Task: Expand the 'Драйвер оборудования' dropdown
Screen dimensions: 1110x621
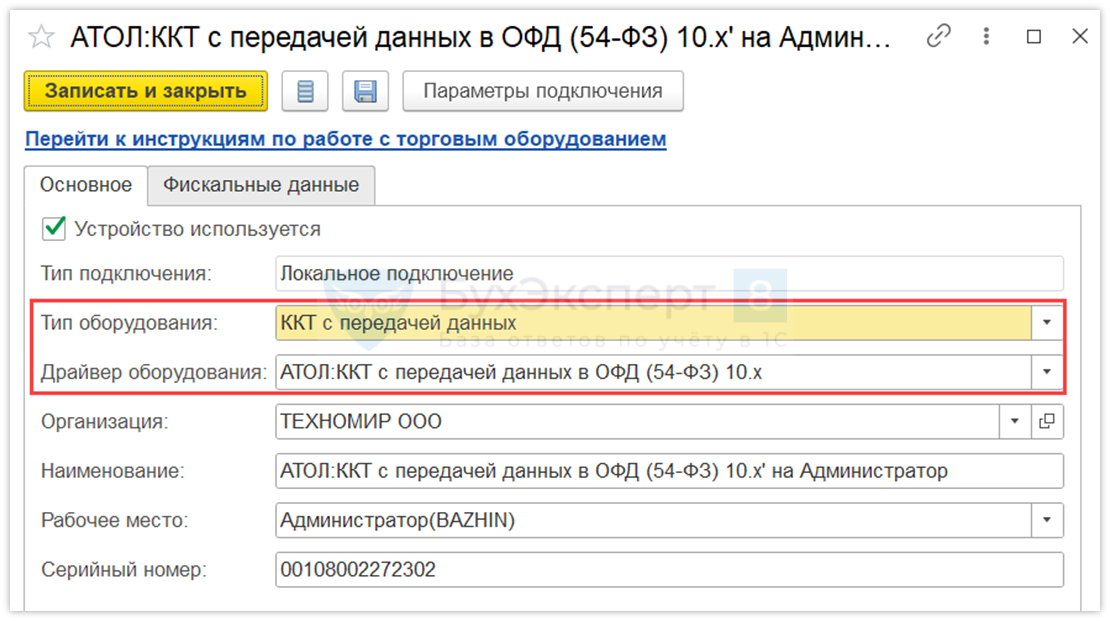Action: [x=1047, y=372]
